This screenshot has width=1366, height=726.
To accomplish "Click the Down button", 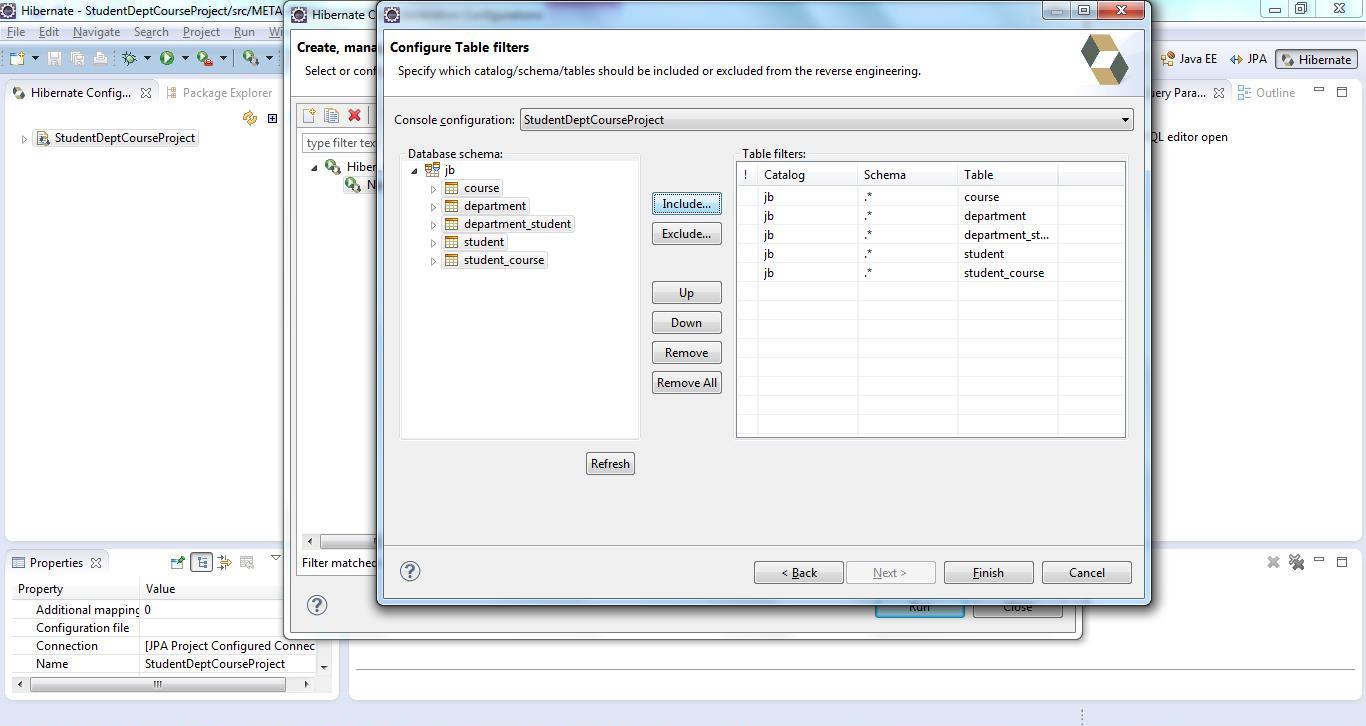I will (x=686, y=323).
